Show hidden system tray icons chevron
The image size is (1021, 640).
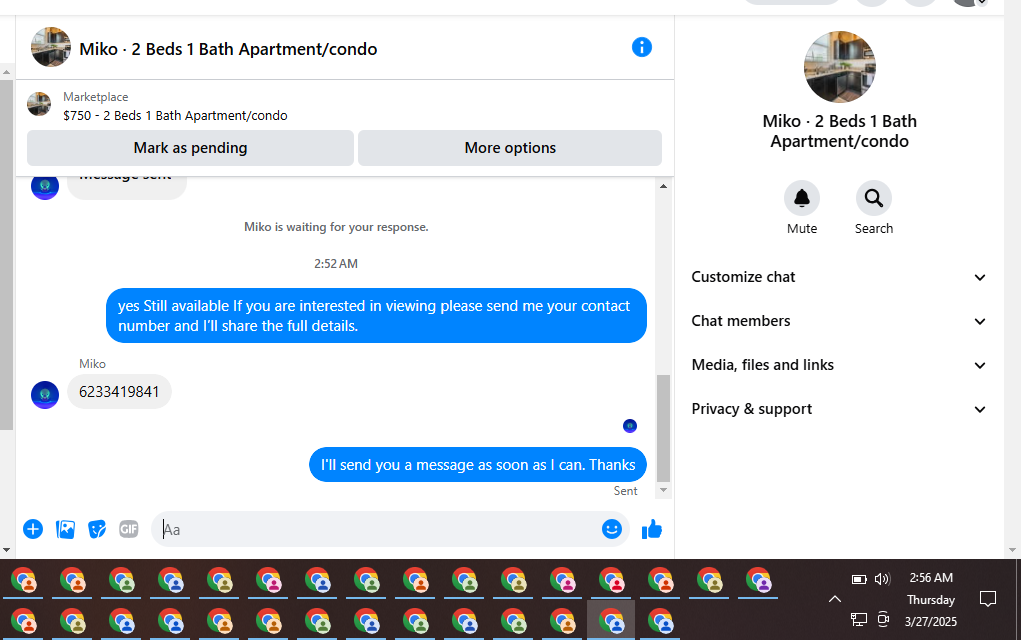pyautogui.click(x=835, y=599)
